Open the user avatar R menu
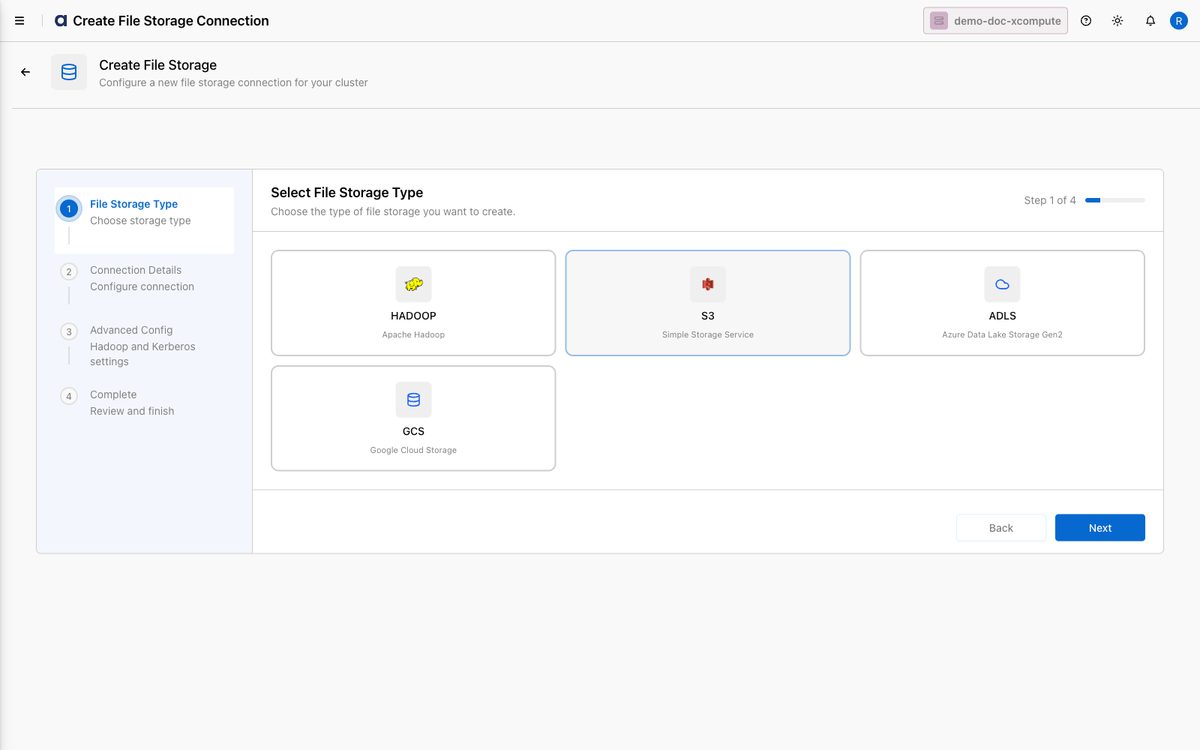 (x=1178, y=20)
